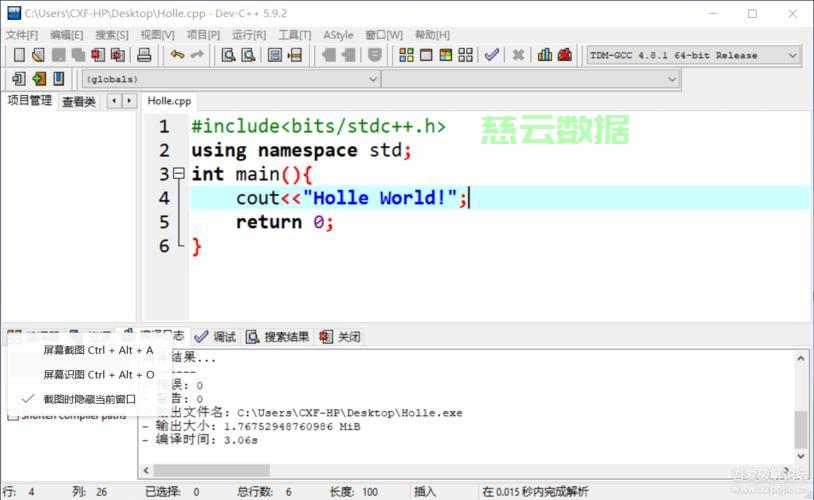This screenshot has height=500, width=814.
Task: Click the Insert icon beside globals
Action: [x=19, y=79]
